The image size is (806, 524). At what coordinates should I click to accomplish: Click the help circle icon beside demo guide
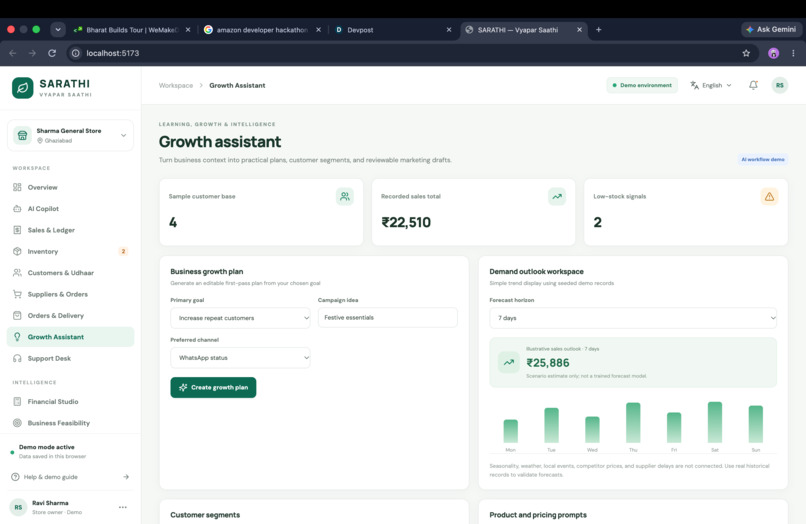(x=15, y=477)
